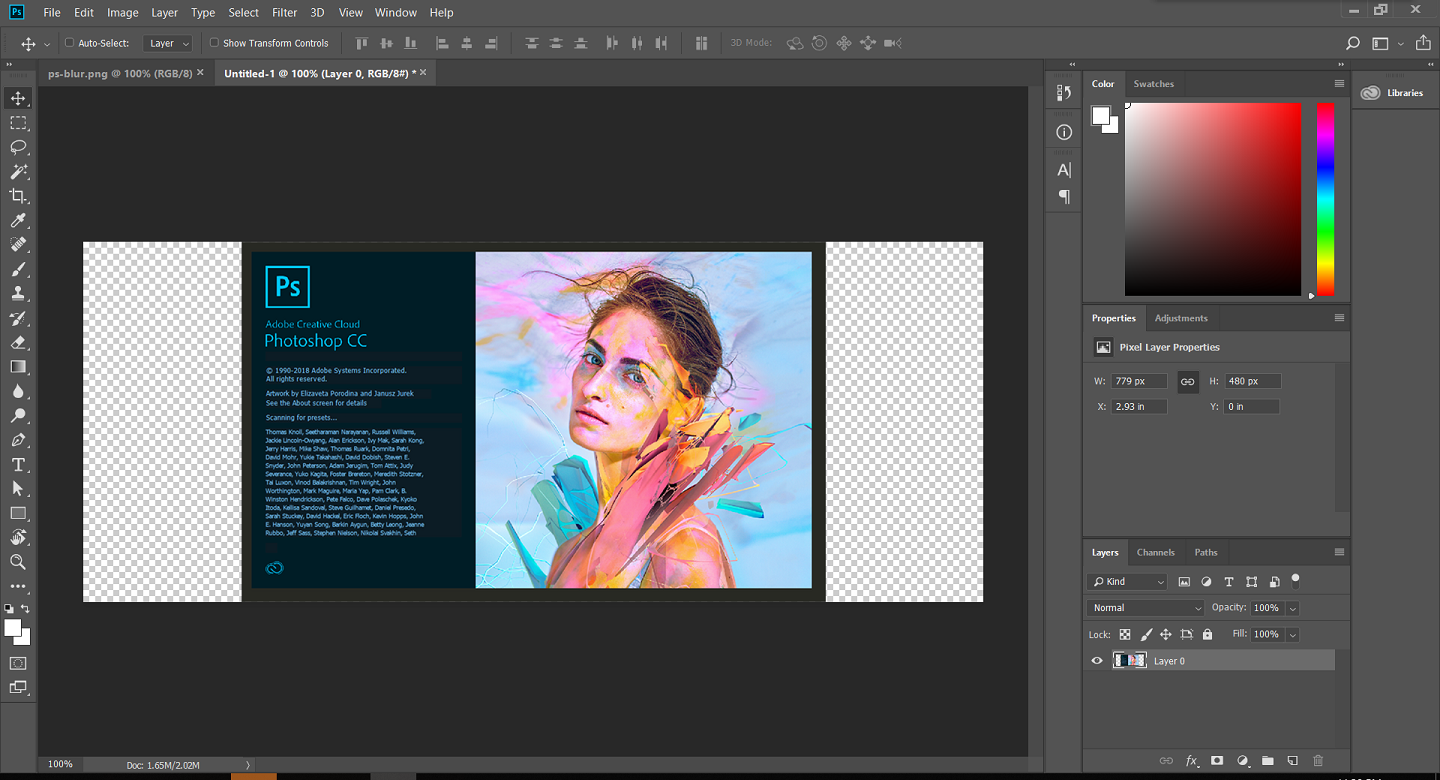Select the Rectangle shape tool
The height and width of the screenshot is (780, 1440).
pyautogui.click(x=18, y=513)
